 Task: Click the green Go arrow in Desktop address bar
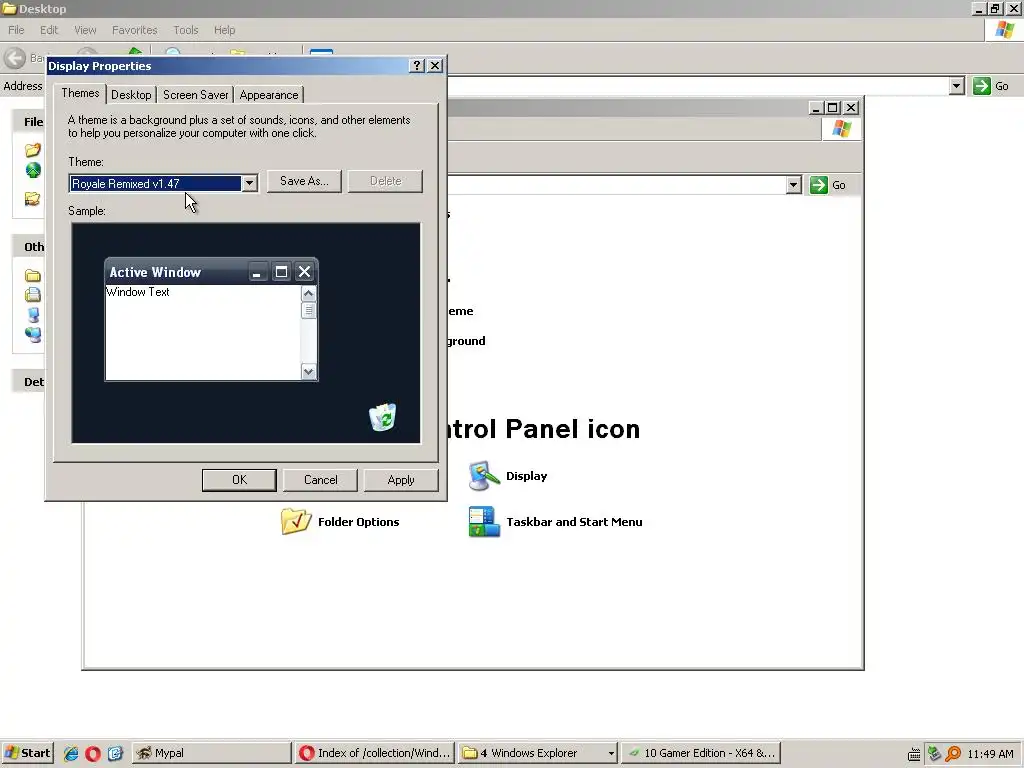(982, 86)
